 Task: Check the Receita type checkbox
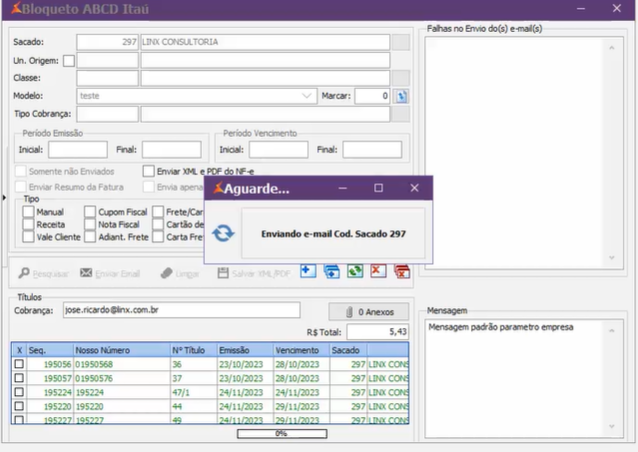pos(28,225)
